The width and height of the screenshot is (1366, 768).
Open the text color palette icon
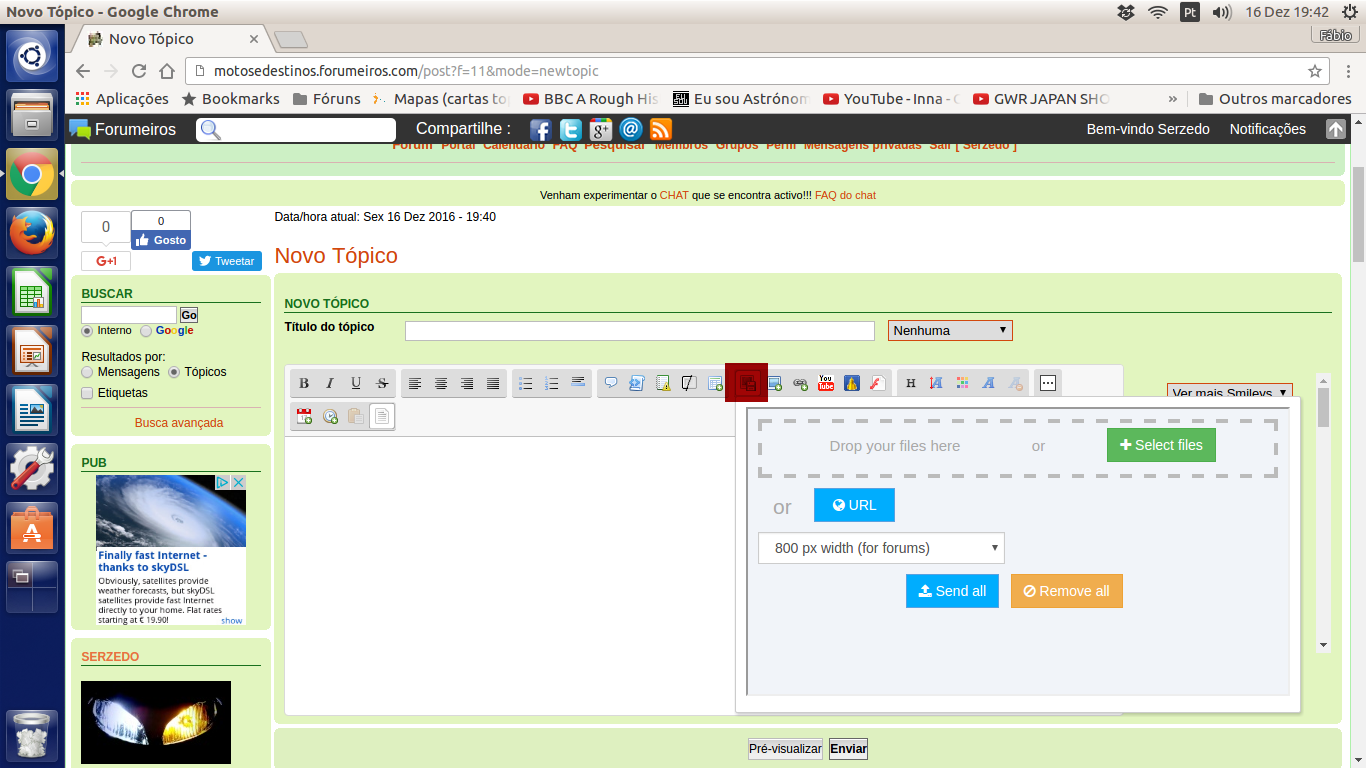(x=963, y=383)
